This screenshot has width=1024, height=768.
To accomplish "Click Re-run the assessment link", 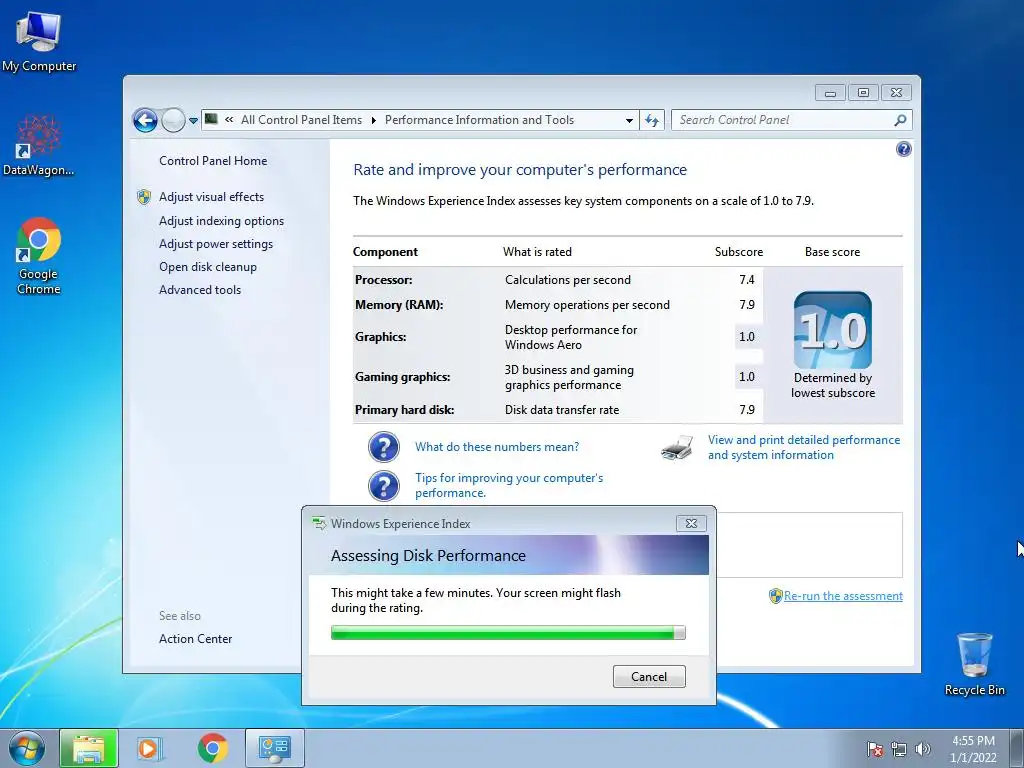I will pos(843,596).
